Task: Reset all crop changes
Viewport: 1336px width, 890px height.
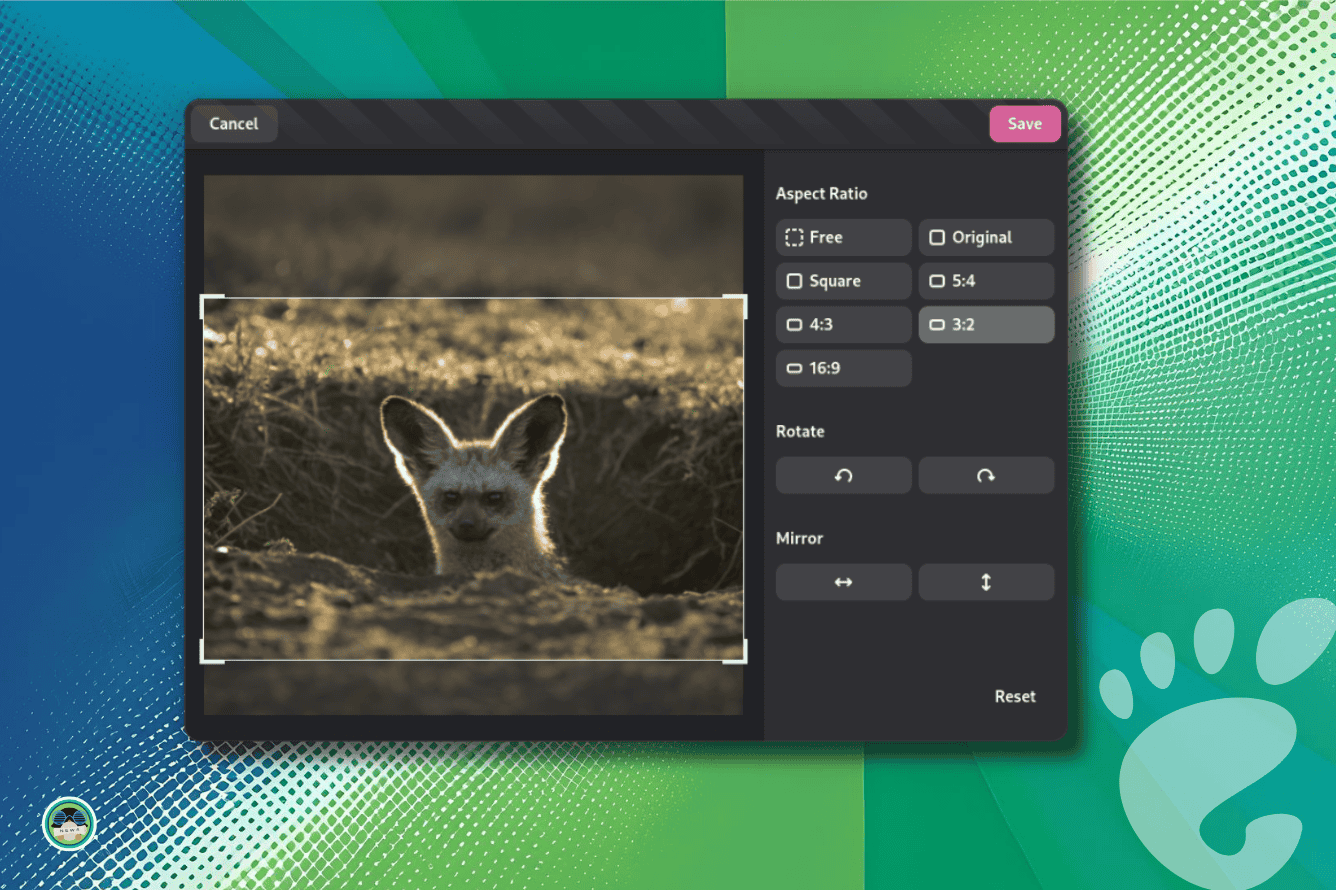Action: pyautogui.click(x=1015, y=696)
